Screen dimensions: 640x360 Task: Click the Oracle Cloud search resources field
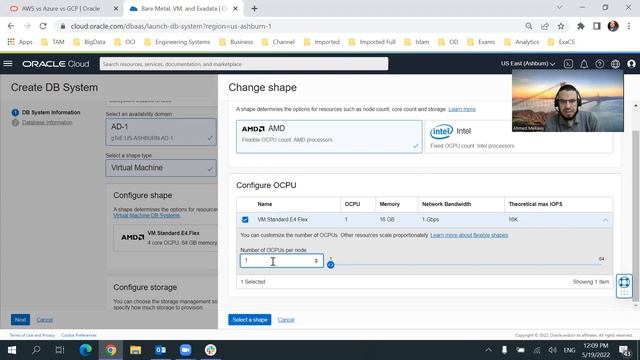click(244, 64)
